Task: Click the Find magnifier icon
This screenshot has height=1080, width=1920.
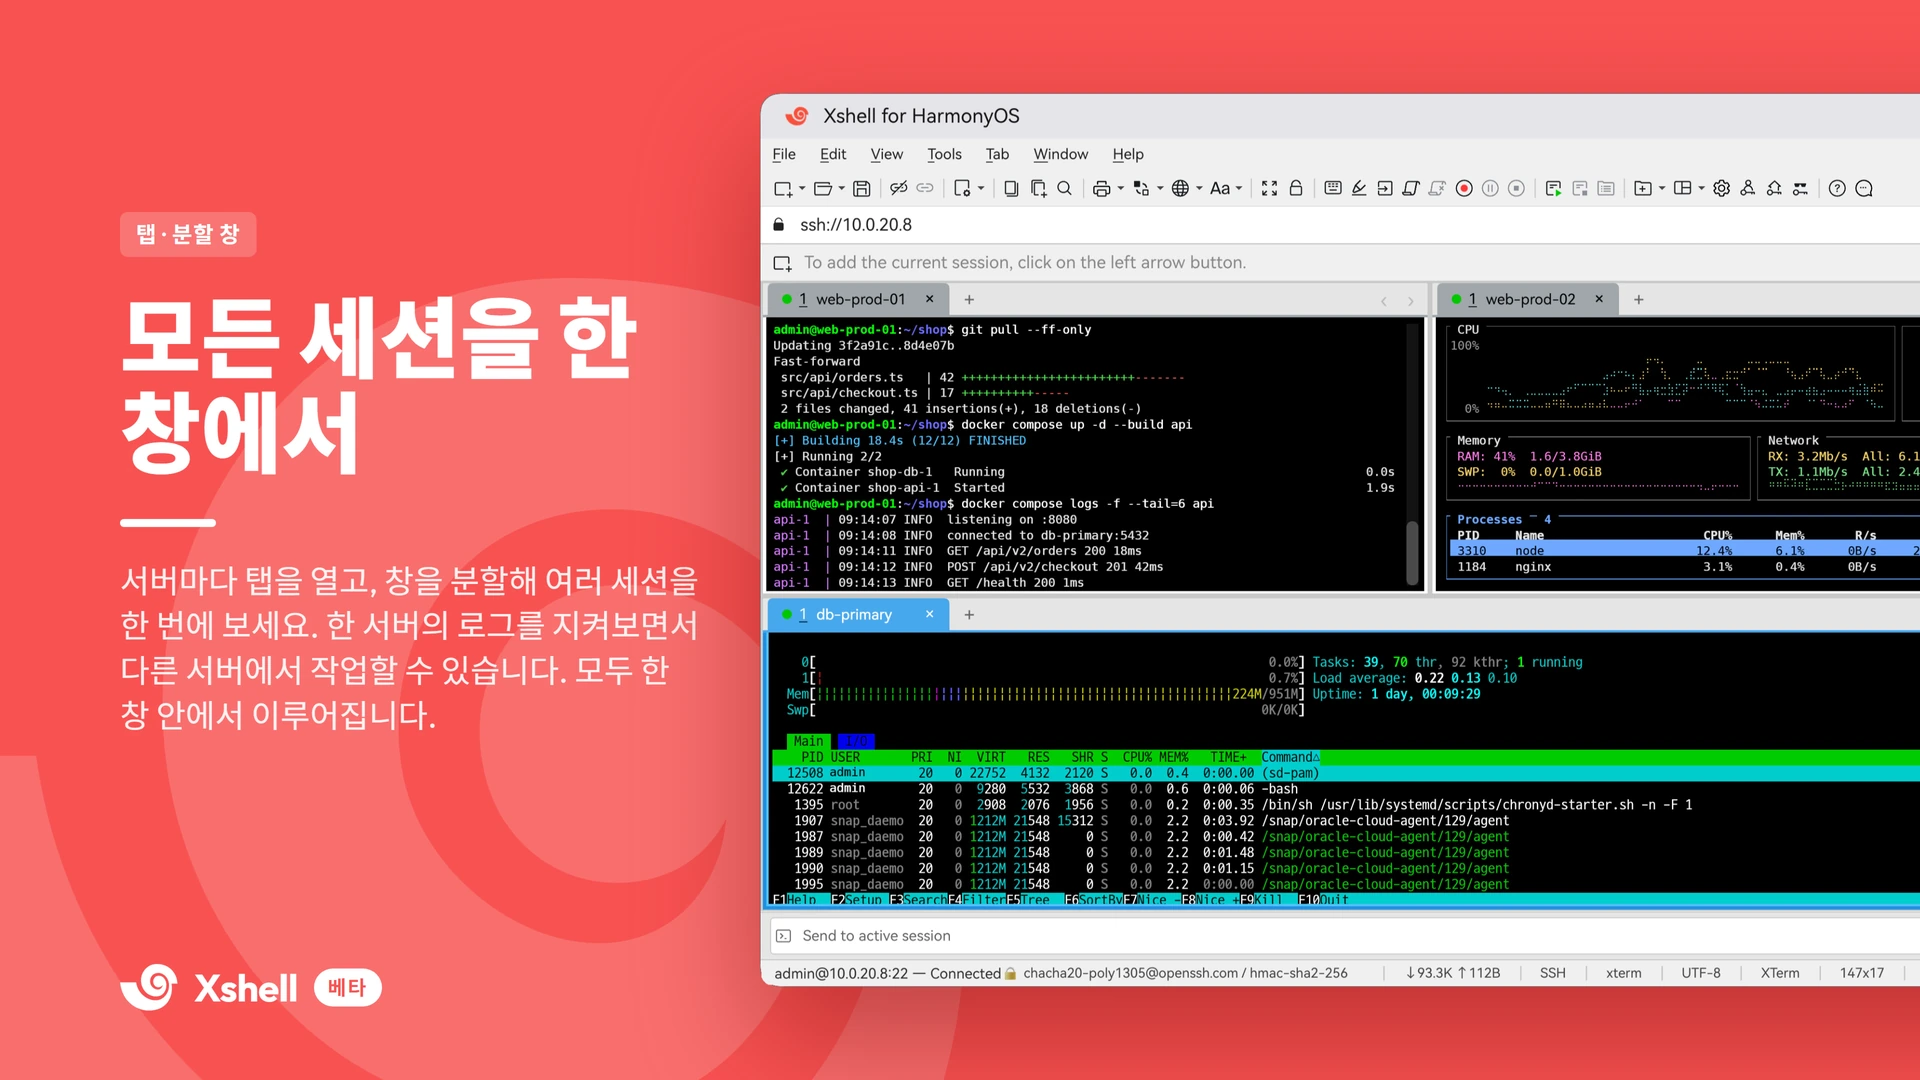Action: [1064, 188]
